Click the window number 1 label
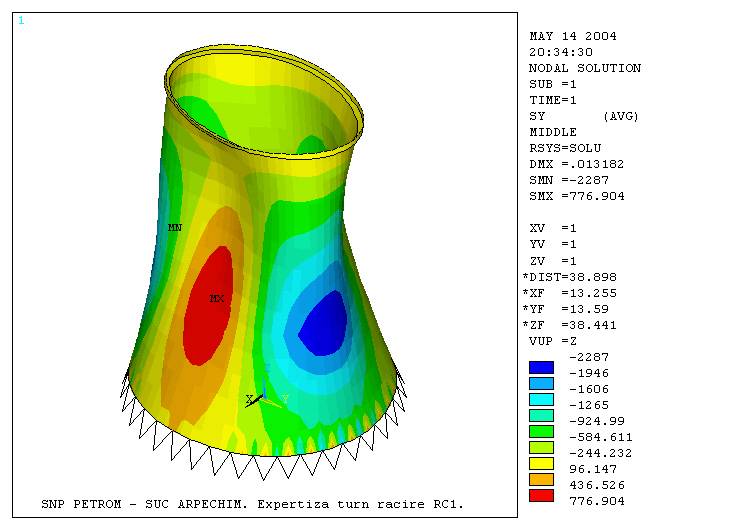Viewport: 744px width, 530px height. click(21, 20)
